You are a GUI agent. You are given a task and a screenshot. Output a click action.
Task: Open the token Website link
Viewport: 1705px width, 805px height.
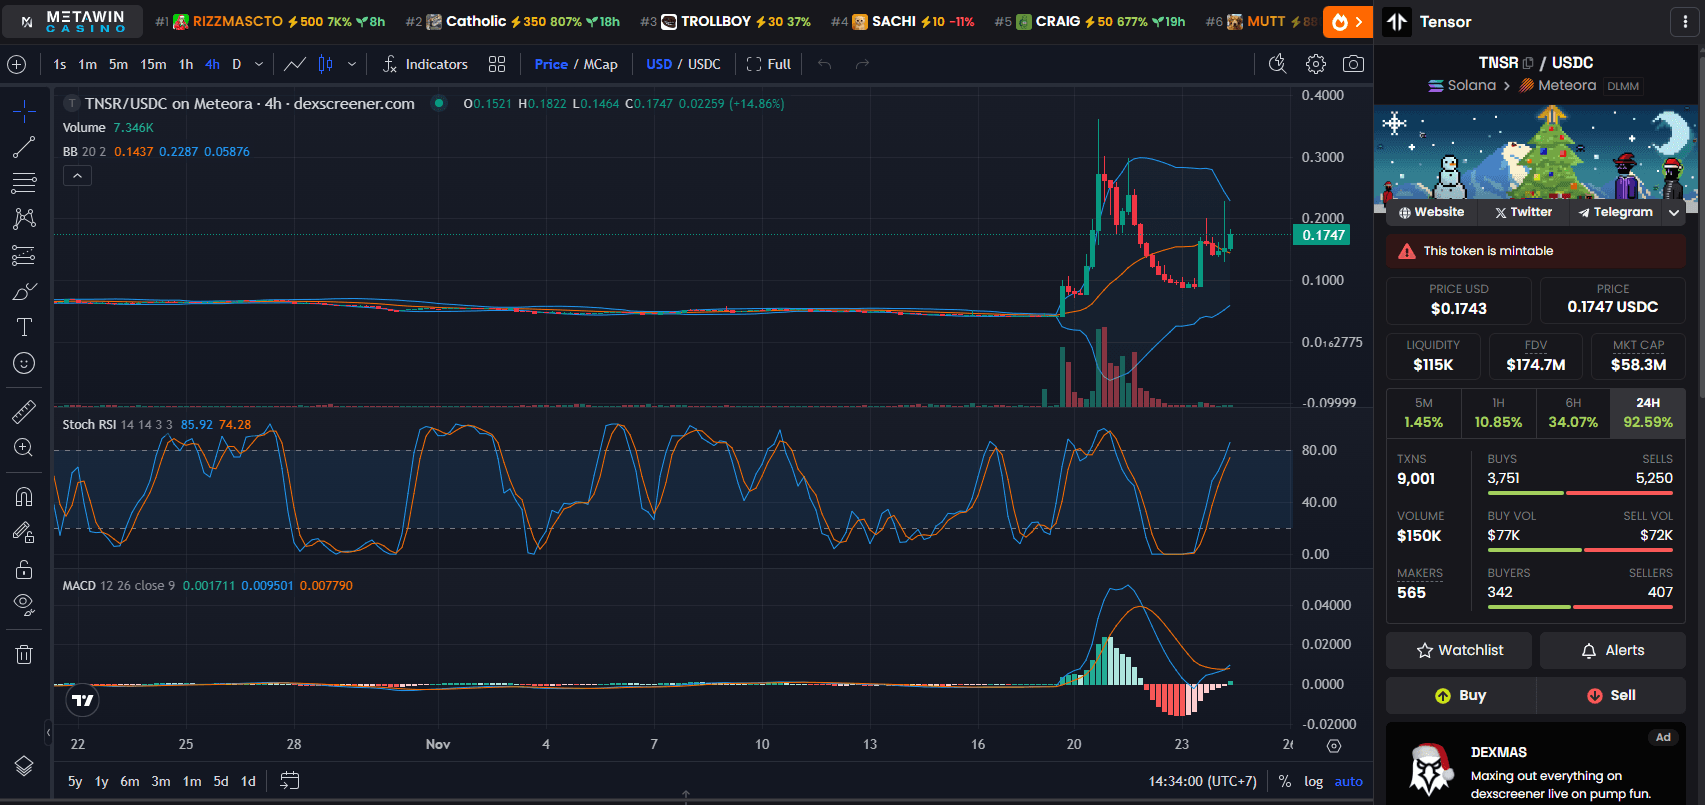click(x=1431, y=212)
